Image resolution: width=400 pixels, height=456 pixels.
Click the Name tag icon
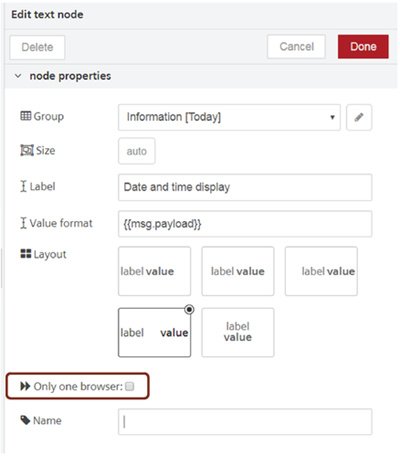(25, 420)
